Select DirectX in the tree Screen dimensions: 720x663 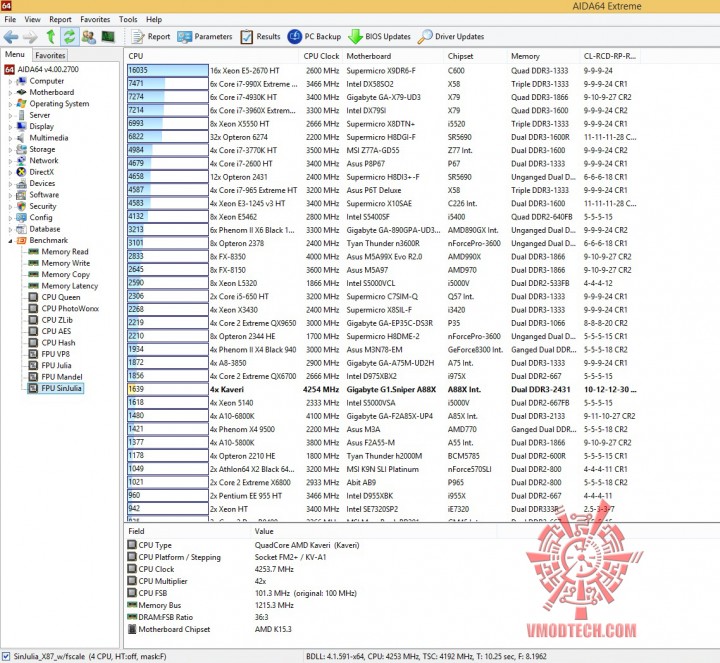[41, 172]
